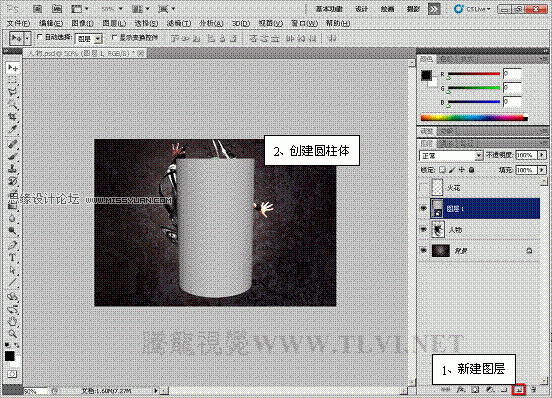The width and height of the screenshot is (552, 398).
Task: Switch to 基本功能 workspace
Action: coord(329,9)
